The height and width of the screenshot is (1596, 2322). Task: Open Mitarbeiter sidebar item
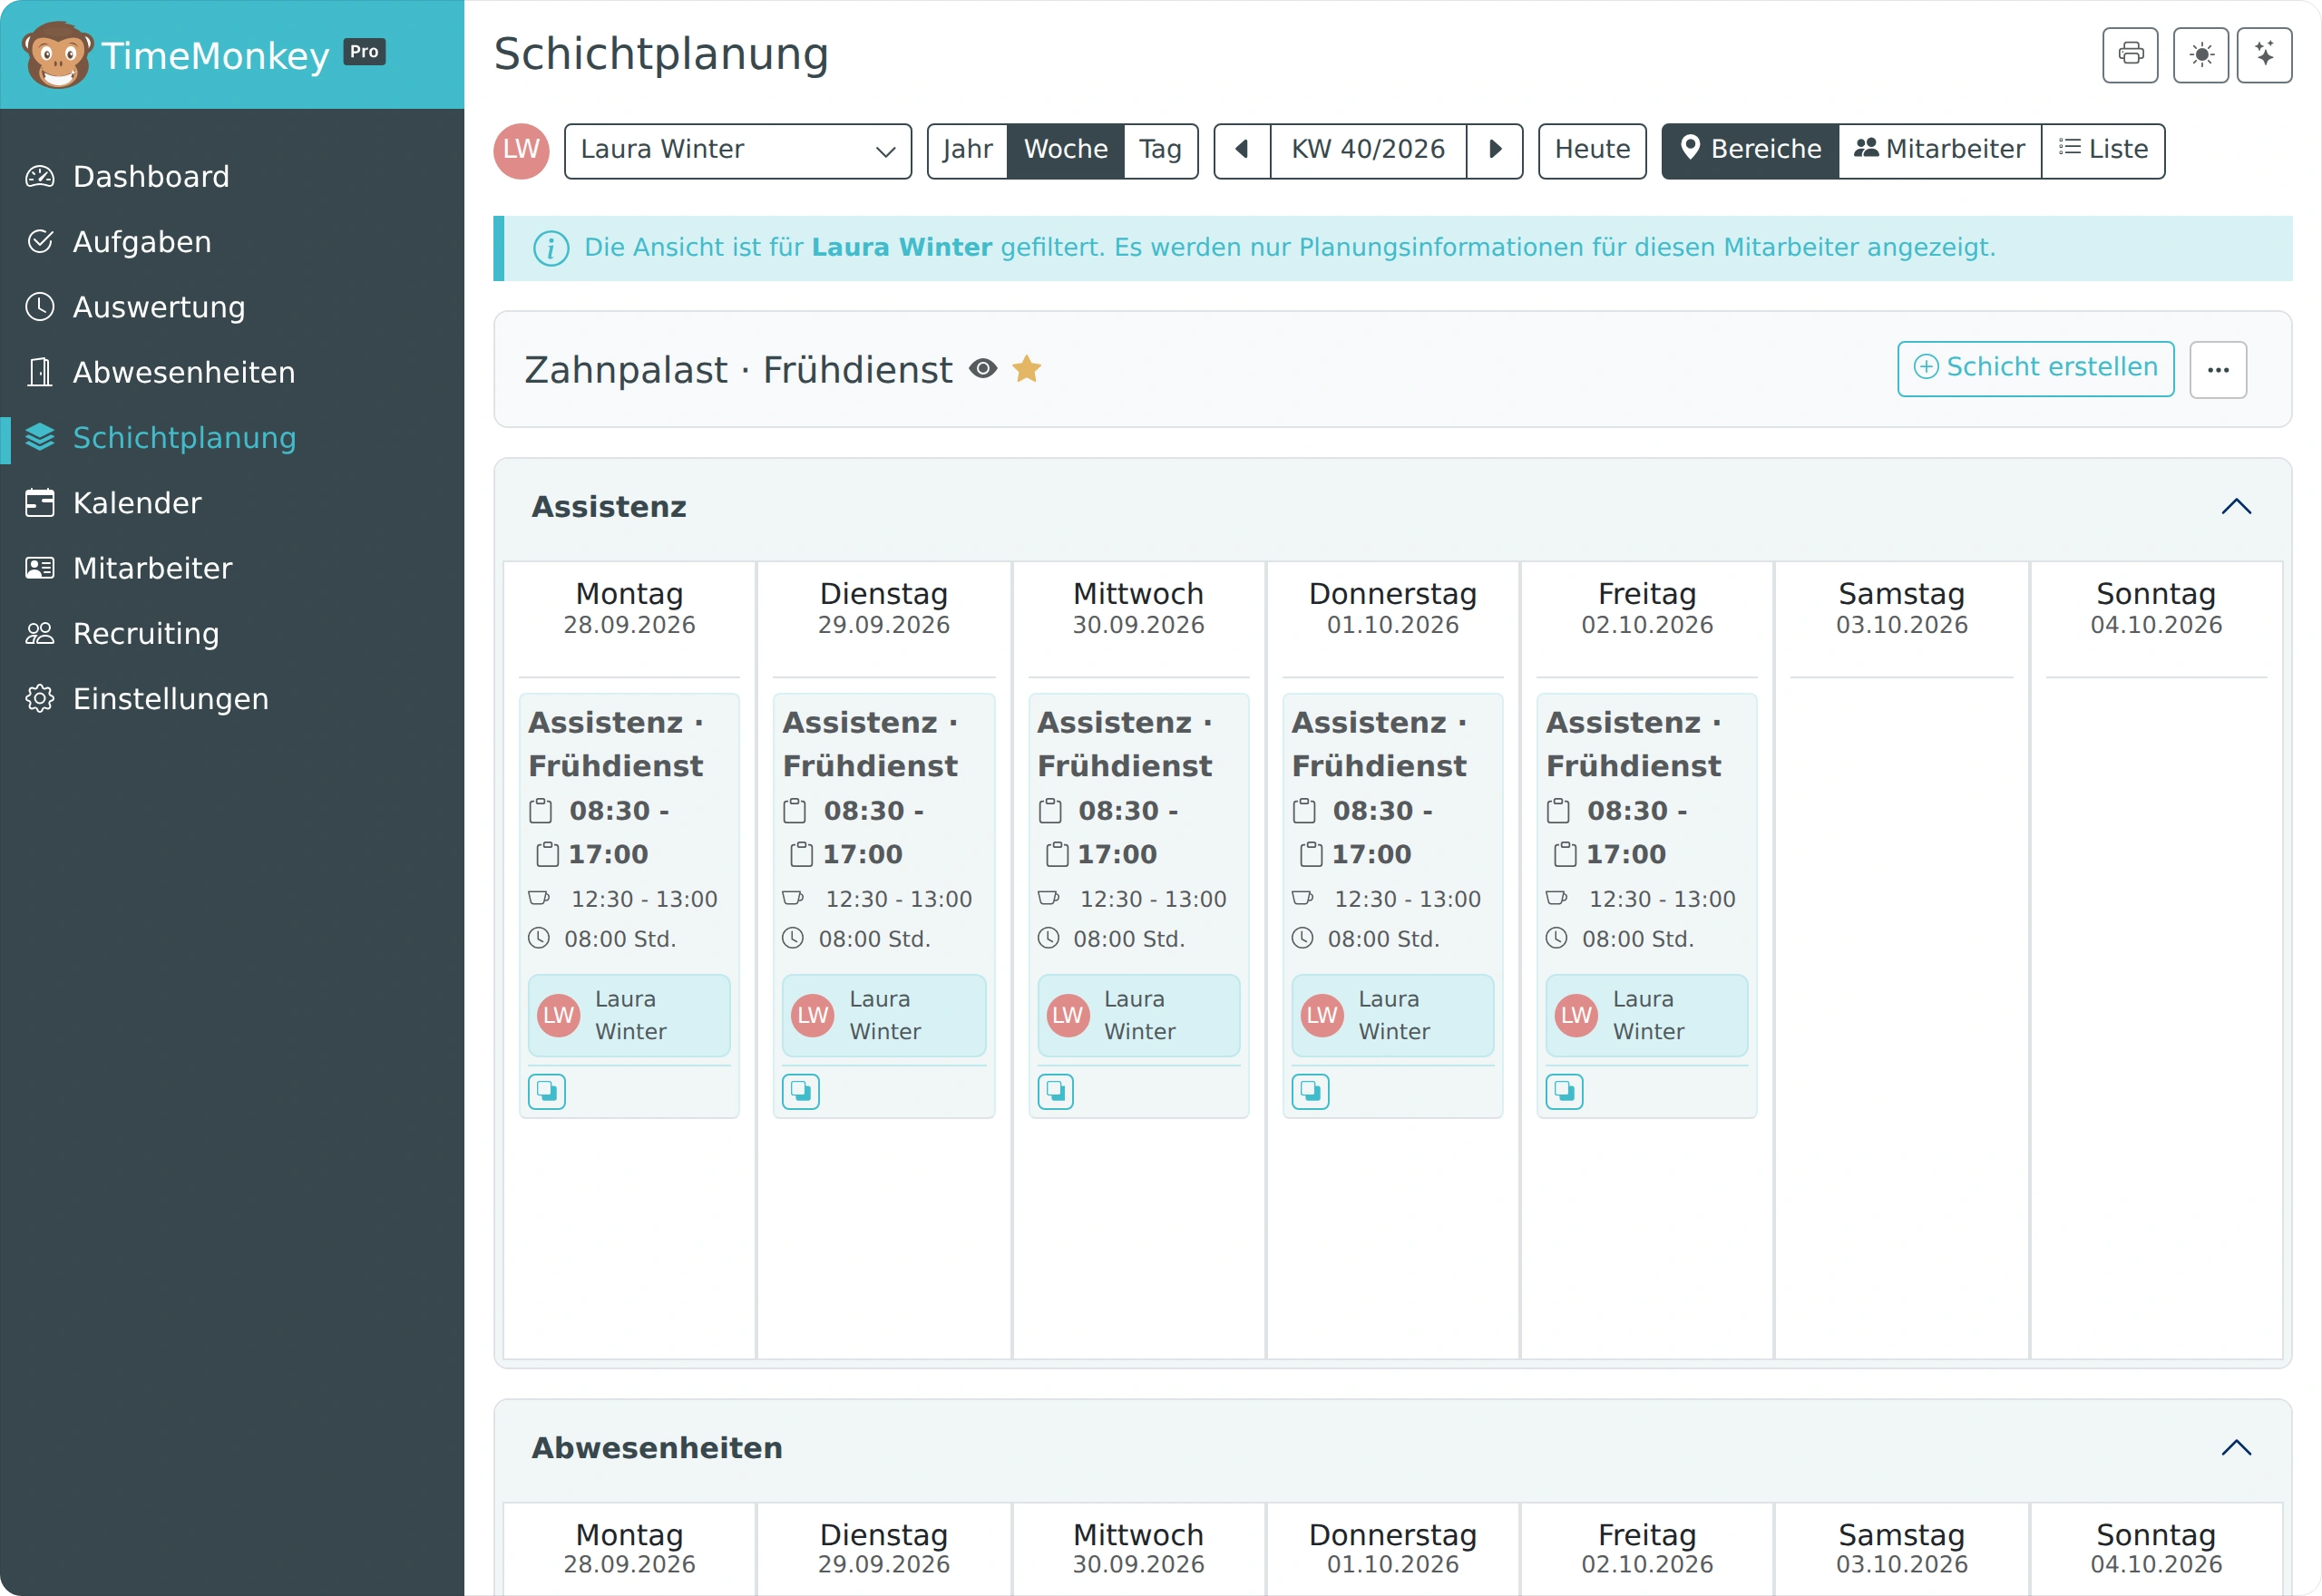232,568
